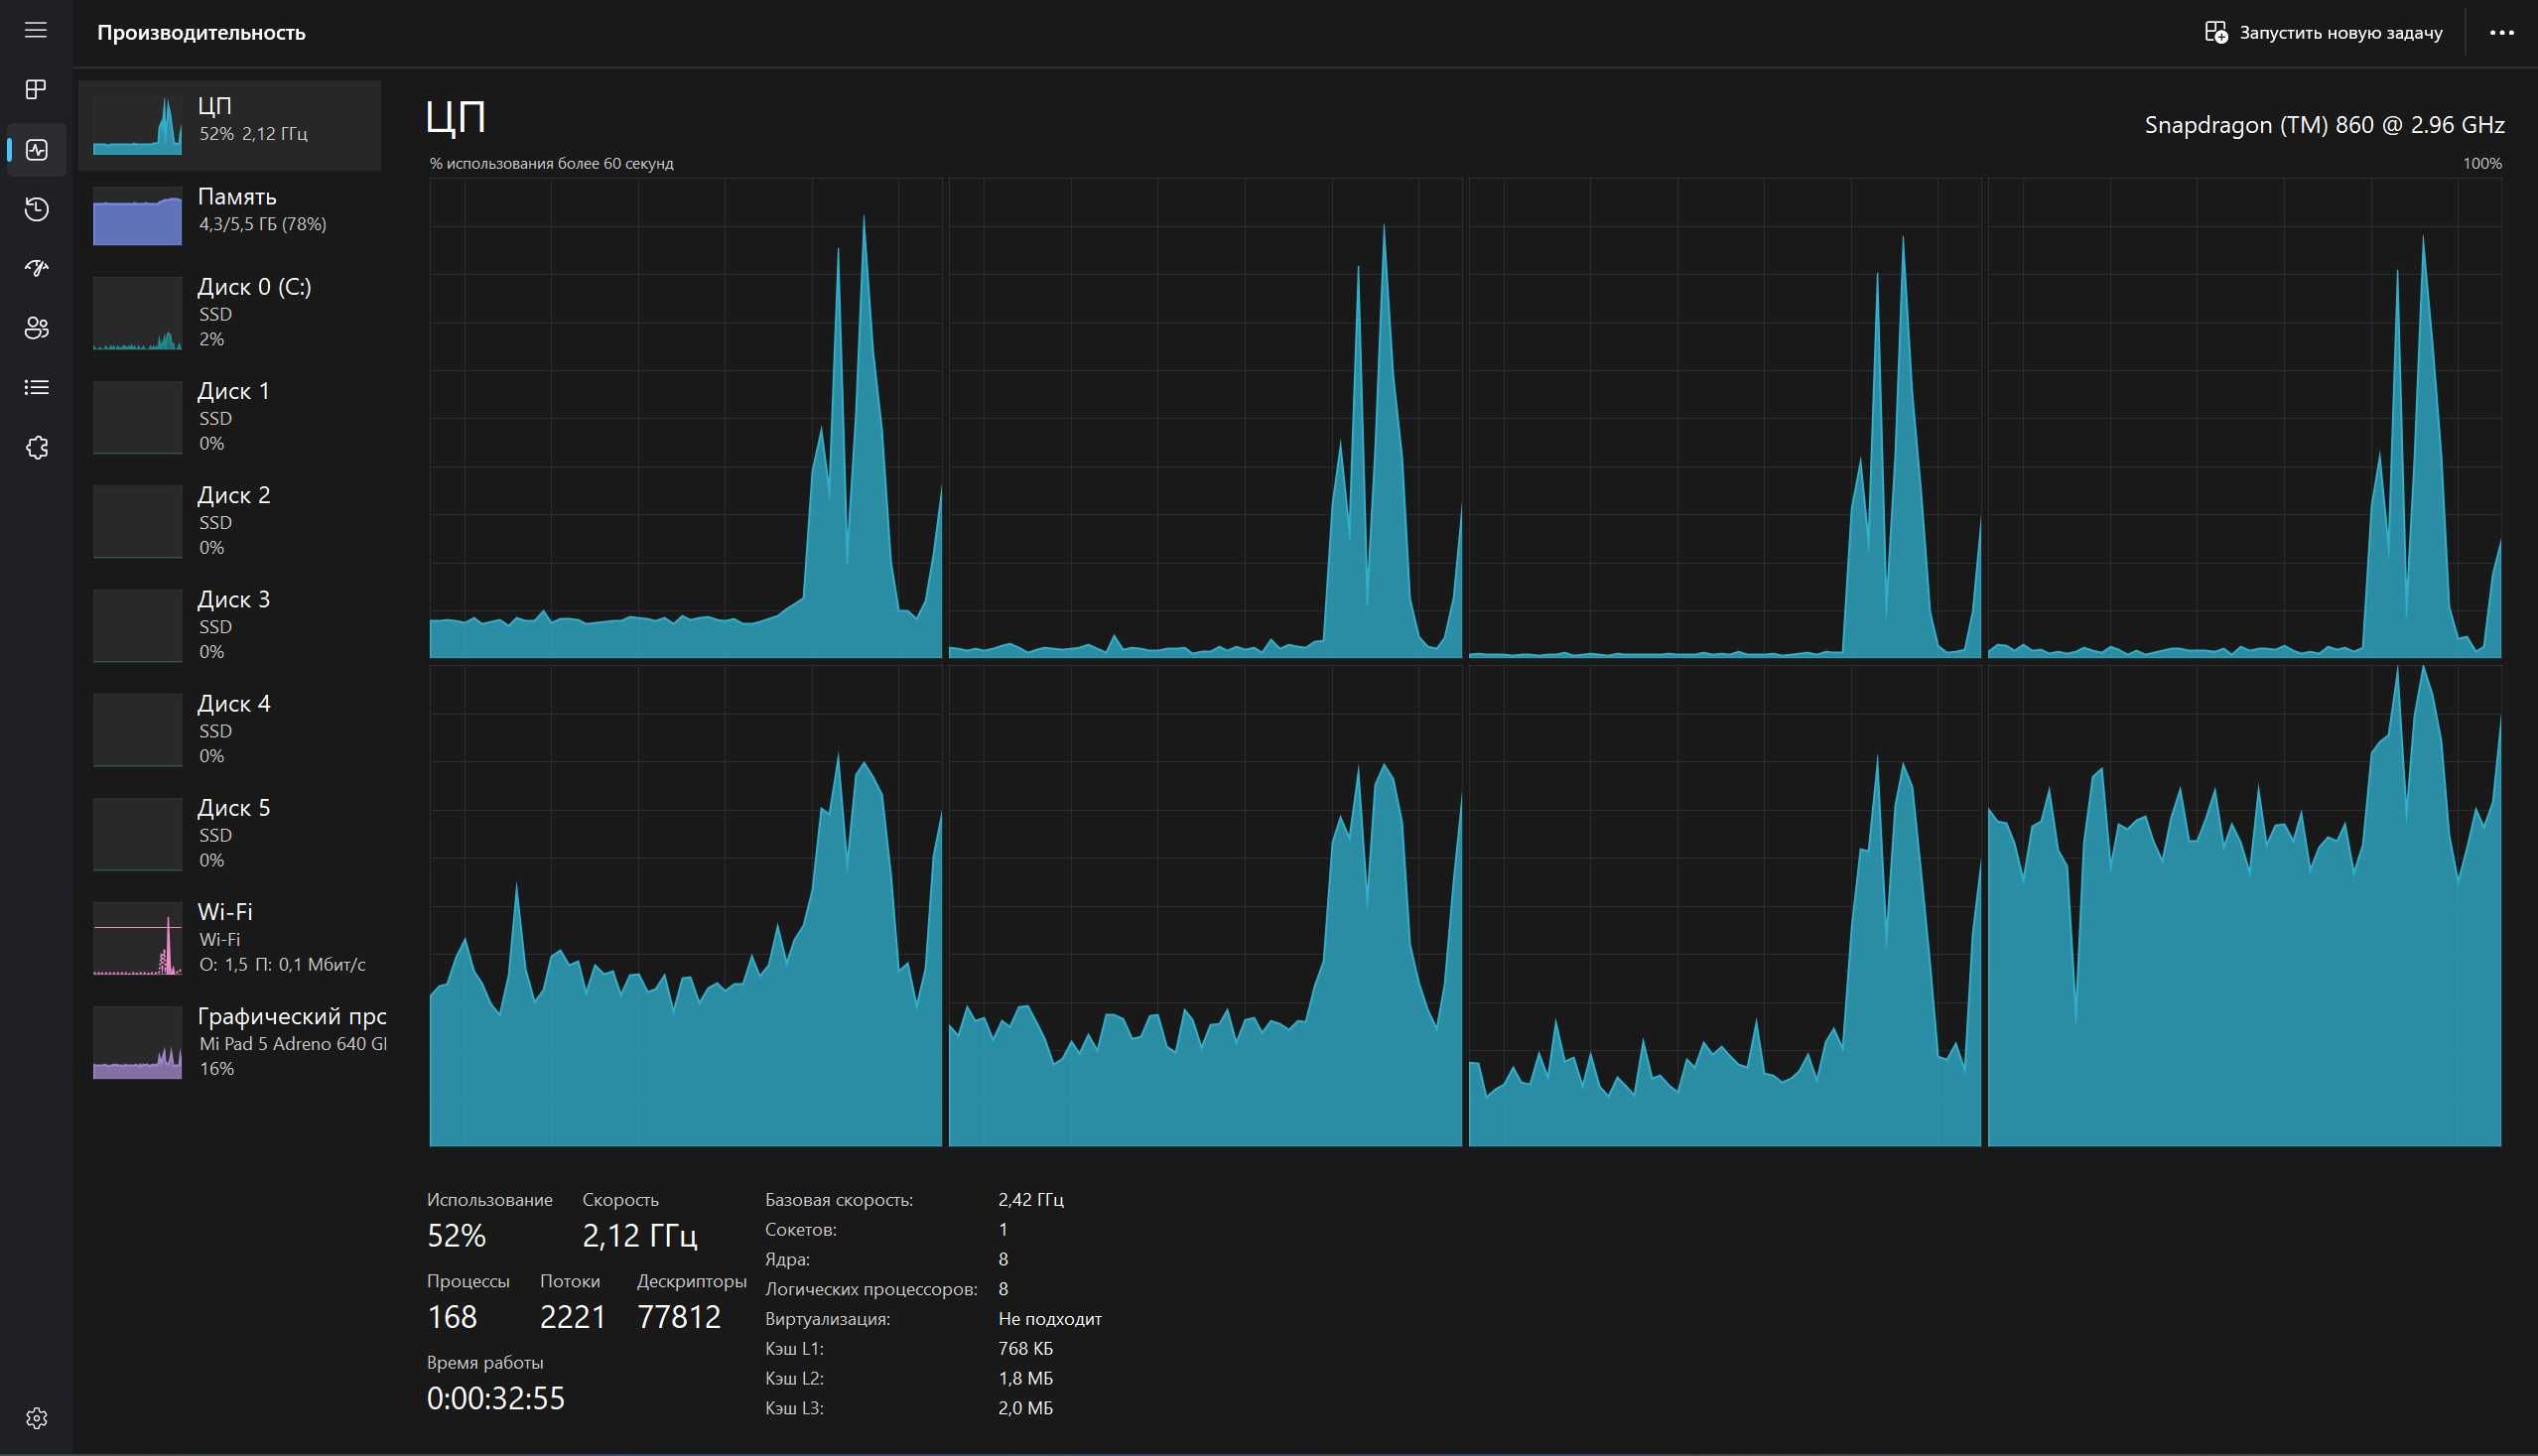
Task: Click the Run new task icon
Action: point(2216,32)
